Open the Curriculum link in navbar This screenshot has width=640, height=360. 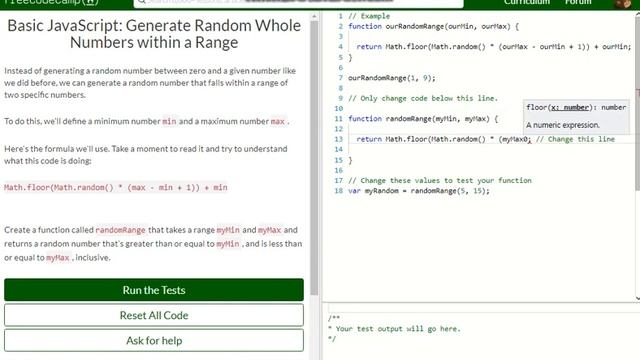527,2
